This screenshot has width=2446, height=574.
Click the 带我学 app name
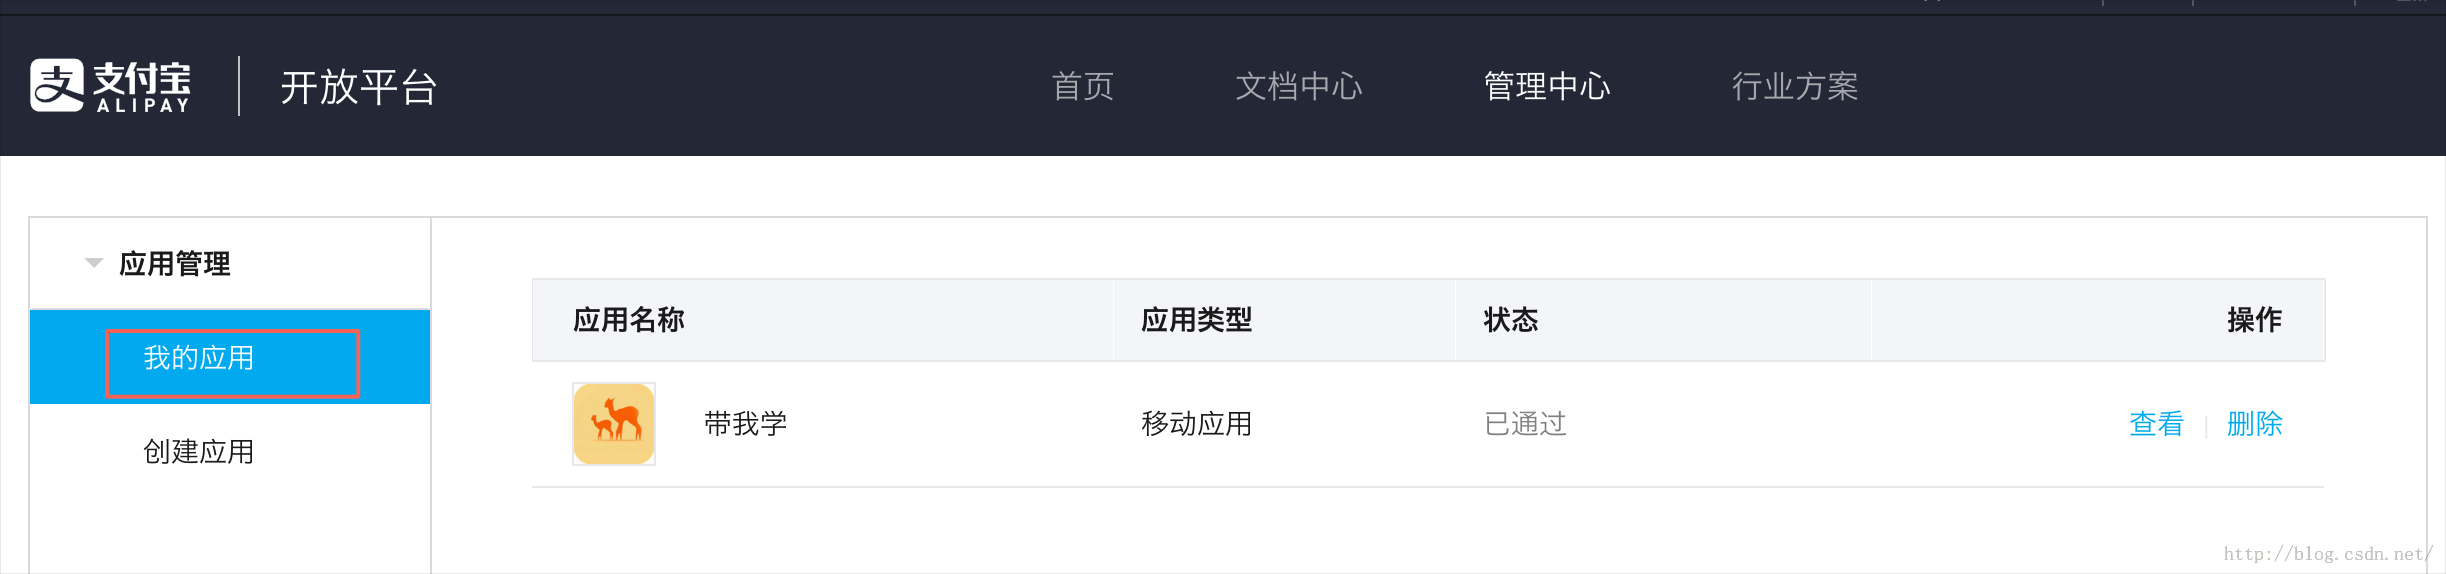pos(746,424)
